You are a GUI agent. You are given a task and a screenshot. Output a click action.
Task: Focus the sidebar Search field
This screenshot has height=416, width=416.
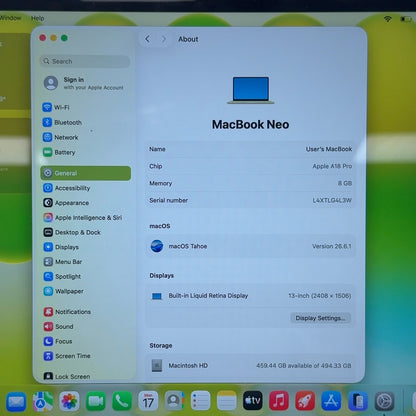tap(85, 61)
